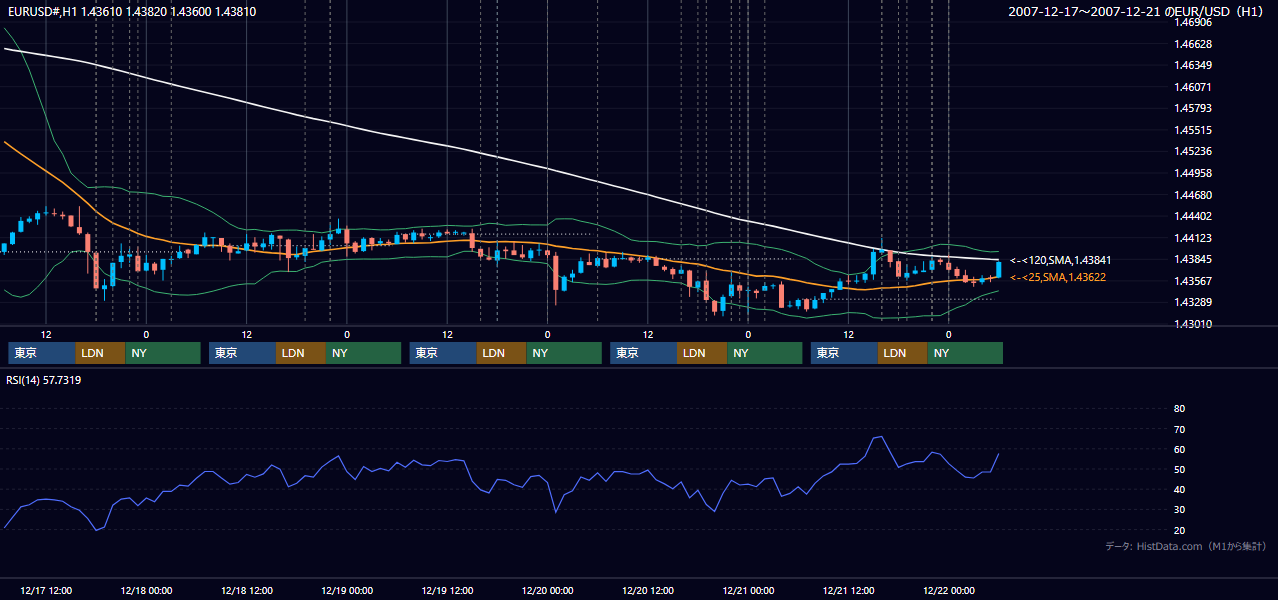1278x600 pixels.
Task: Click the 2007-12-17~2007-12-21 EUR/USD (H1) title
Action: [1137, 12]
